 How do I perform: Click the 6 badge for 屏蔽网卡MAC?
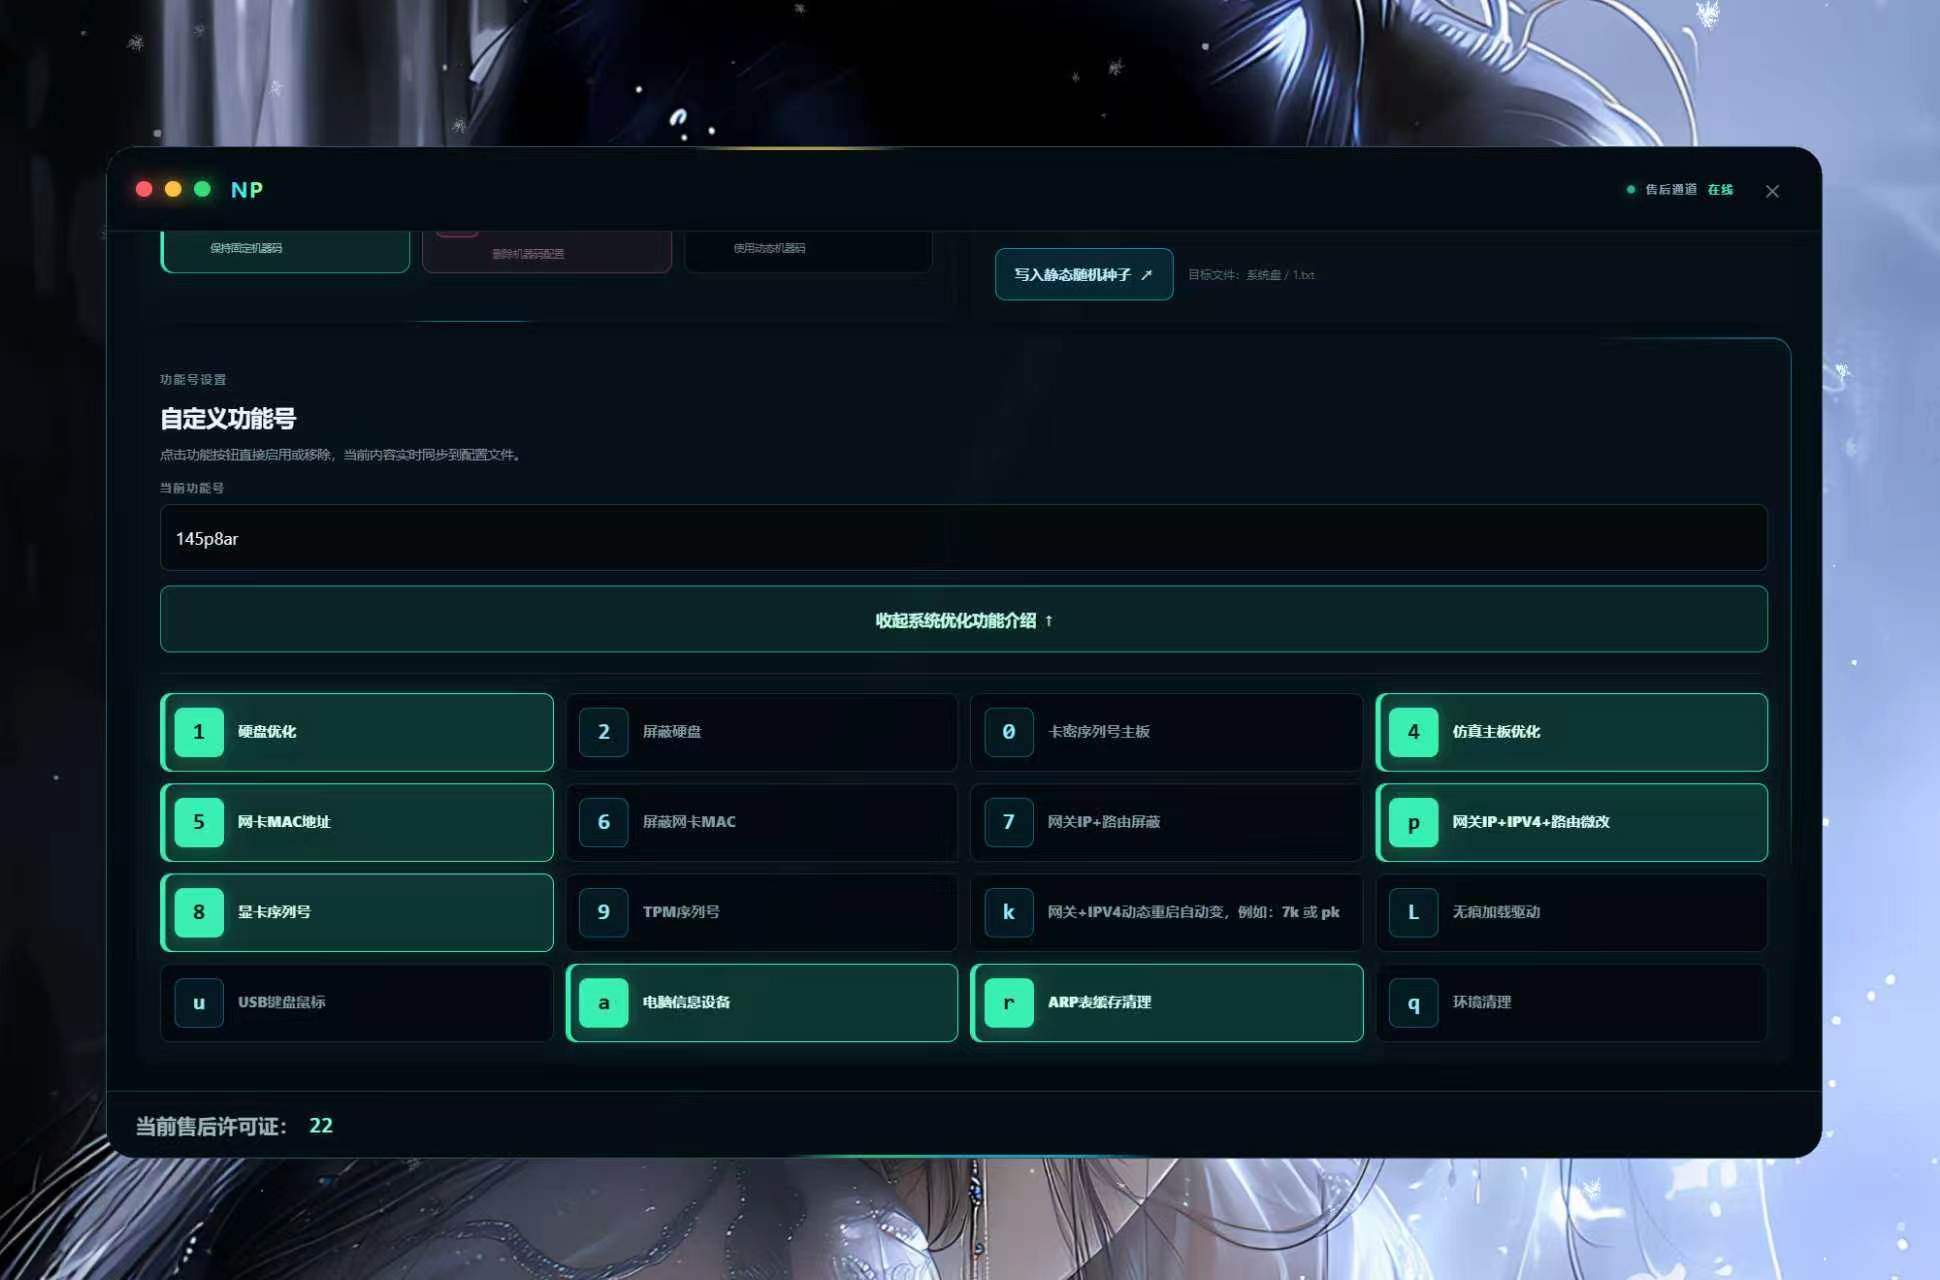pyautogui.click(x=604, y=822)
